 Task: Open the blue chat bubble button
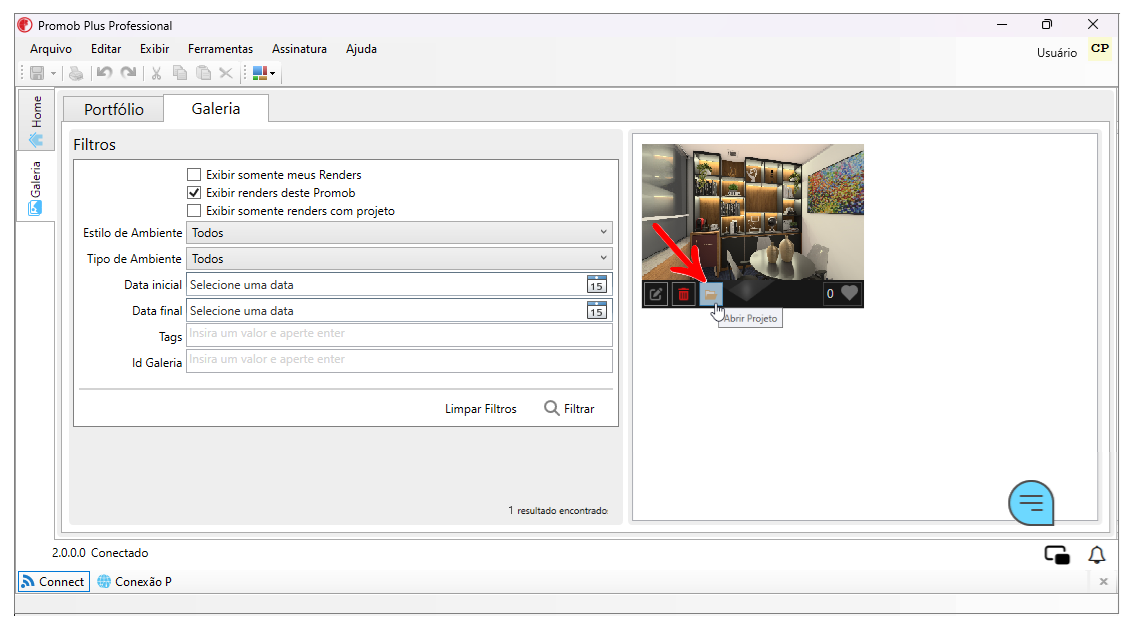coord(1031,503)
